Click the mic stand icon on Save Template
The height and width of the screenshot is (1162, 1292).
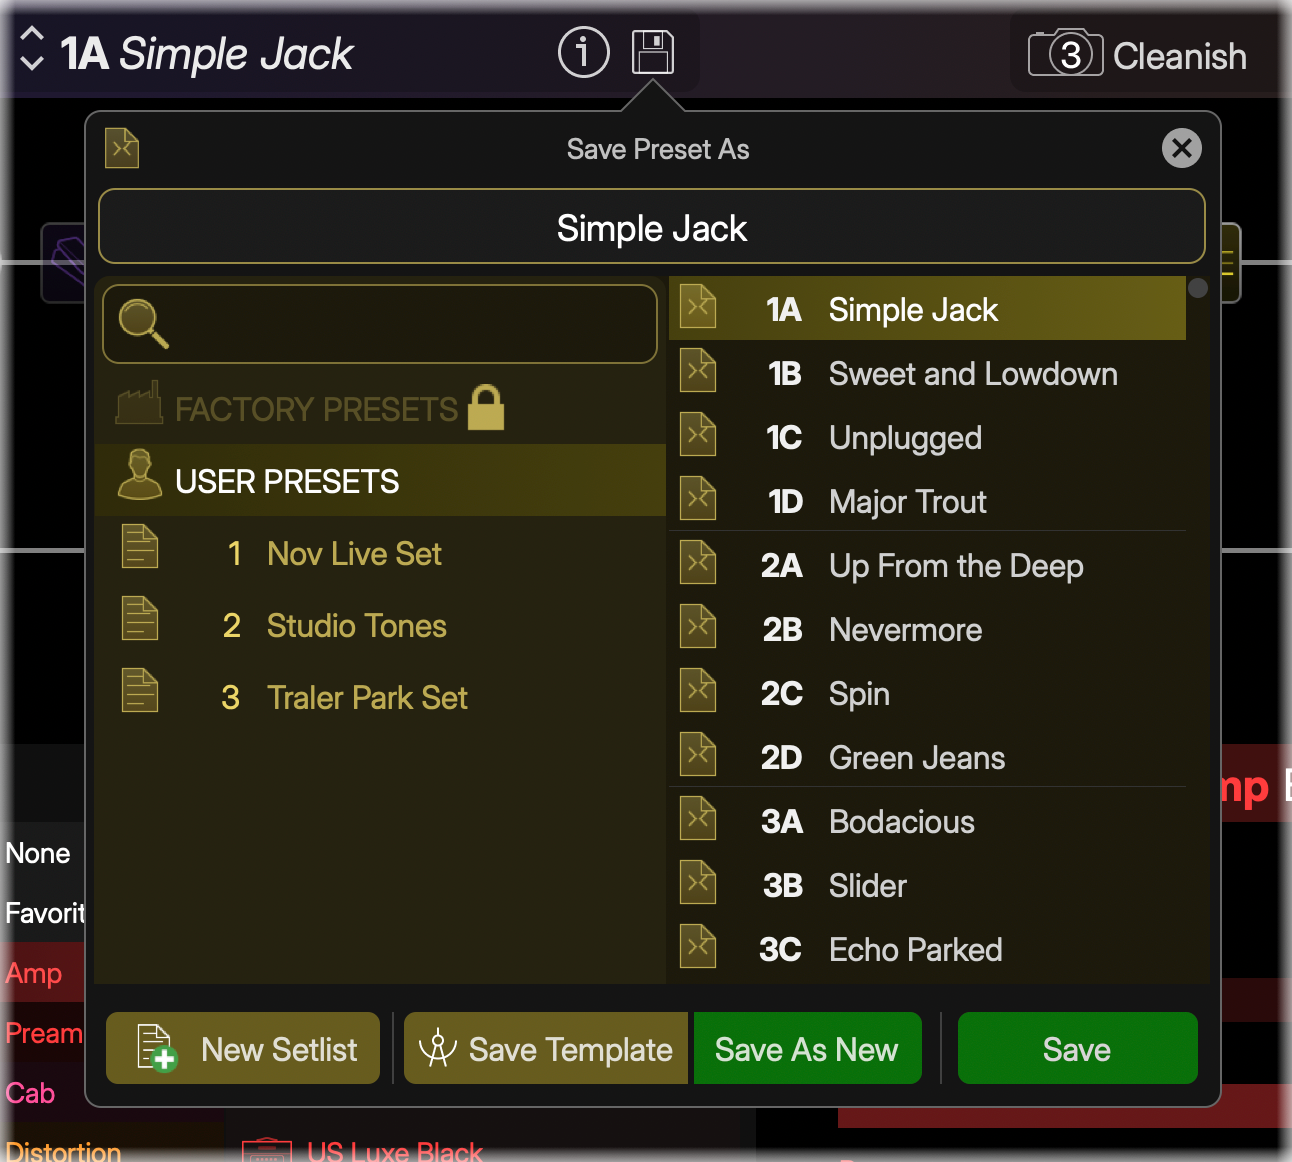point(438,1048)
